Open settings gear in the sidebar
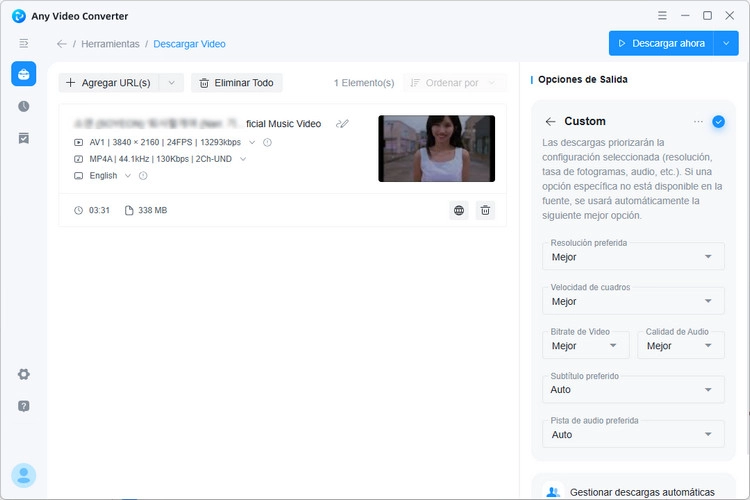This screenshot has width=750, height=500. [23, 374]
